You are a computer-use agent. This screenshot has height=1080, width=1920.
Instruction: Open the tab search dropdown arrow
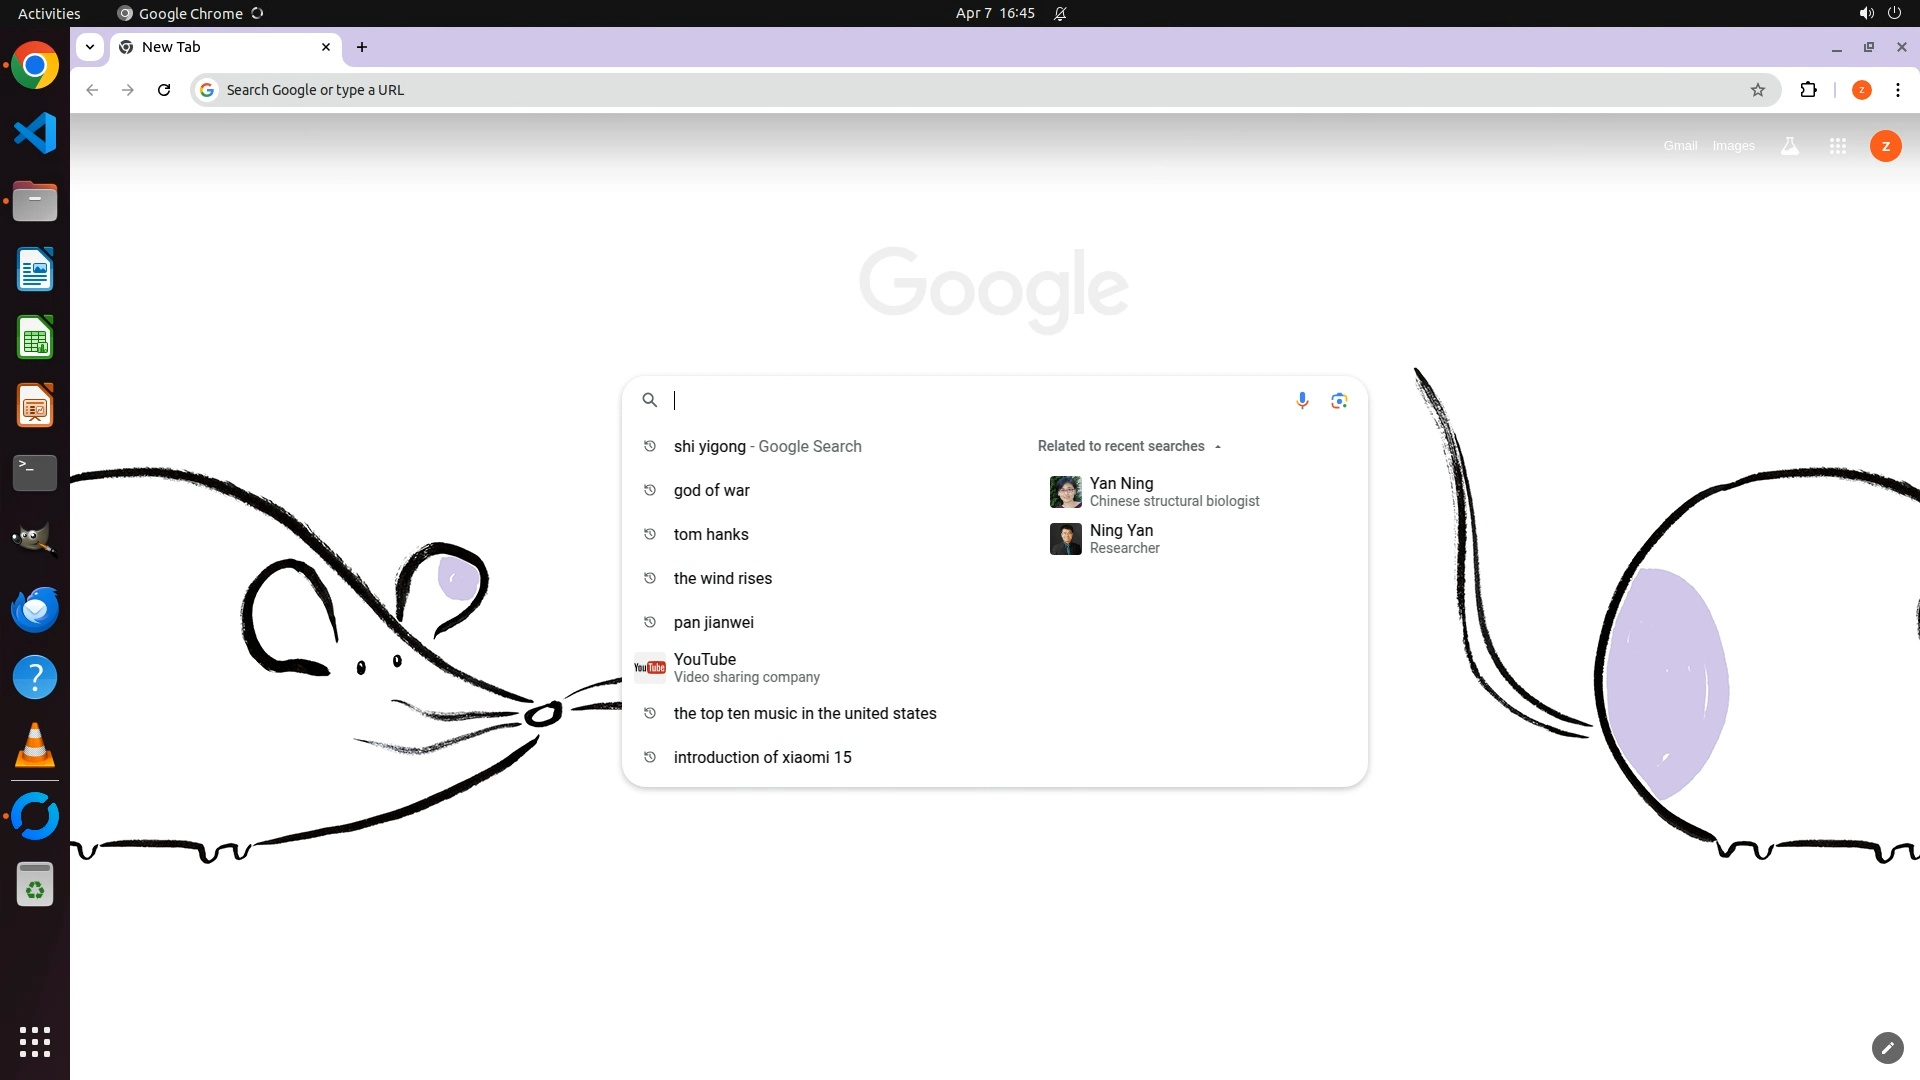(90, 47)
